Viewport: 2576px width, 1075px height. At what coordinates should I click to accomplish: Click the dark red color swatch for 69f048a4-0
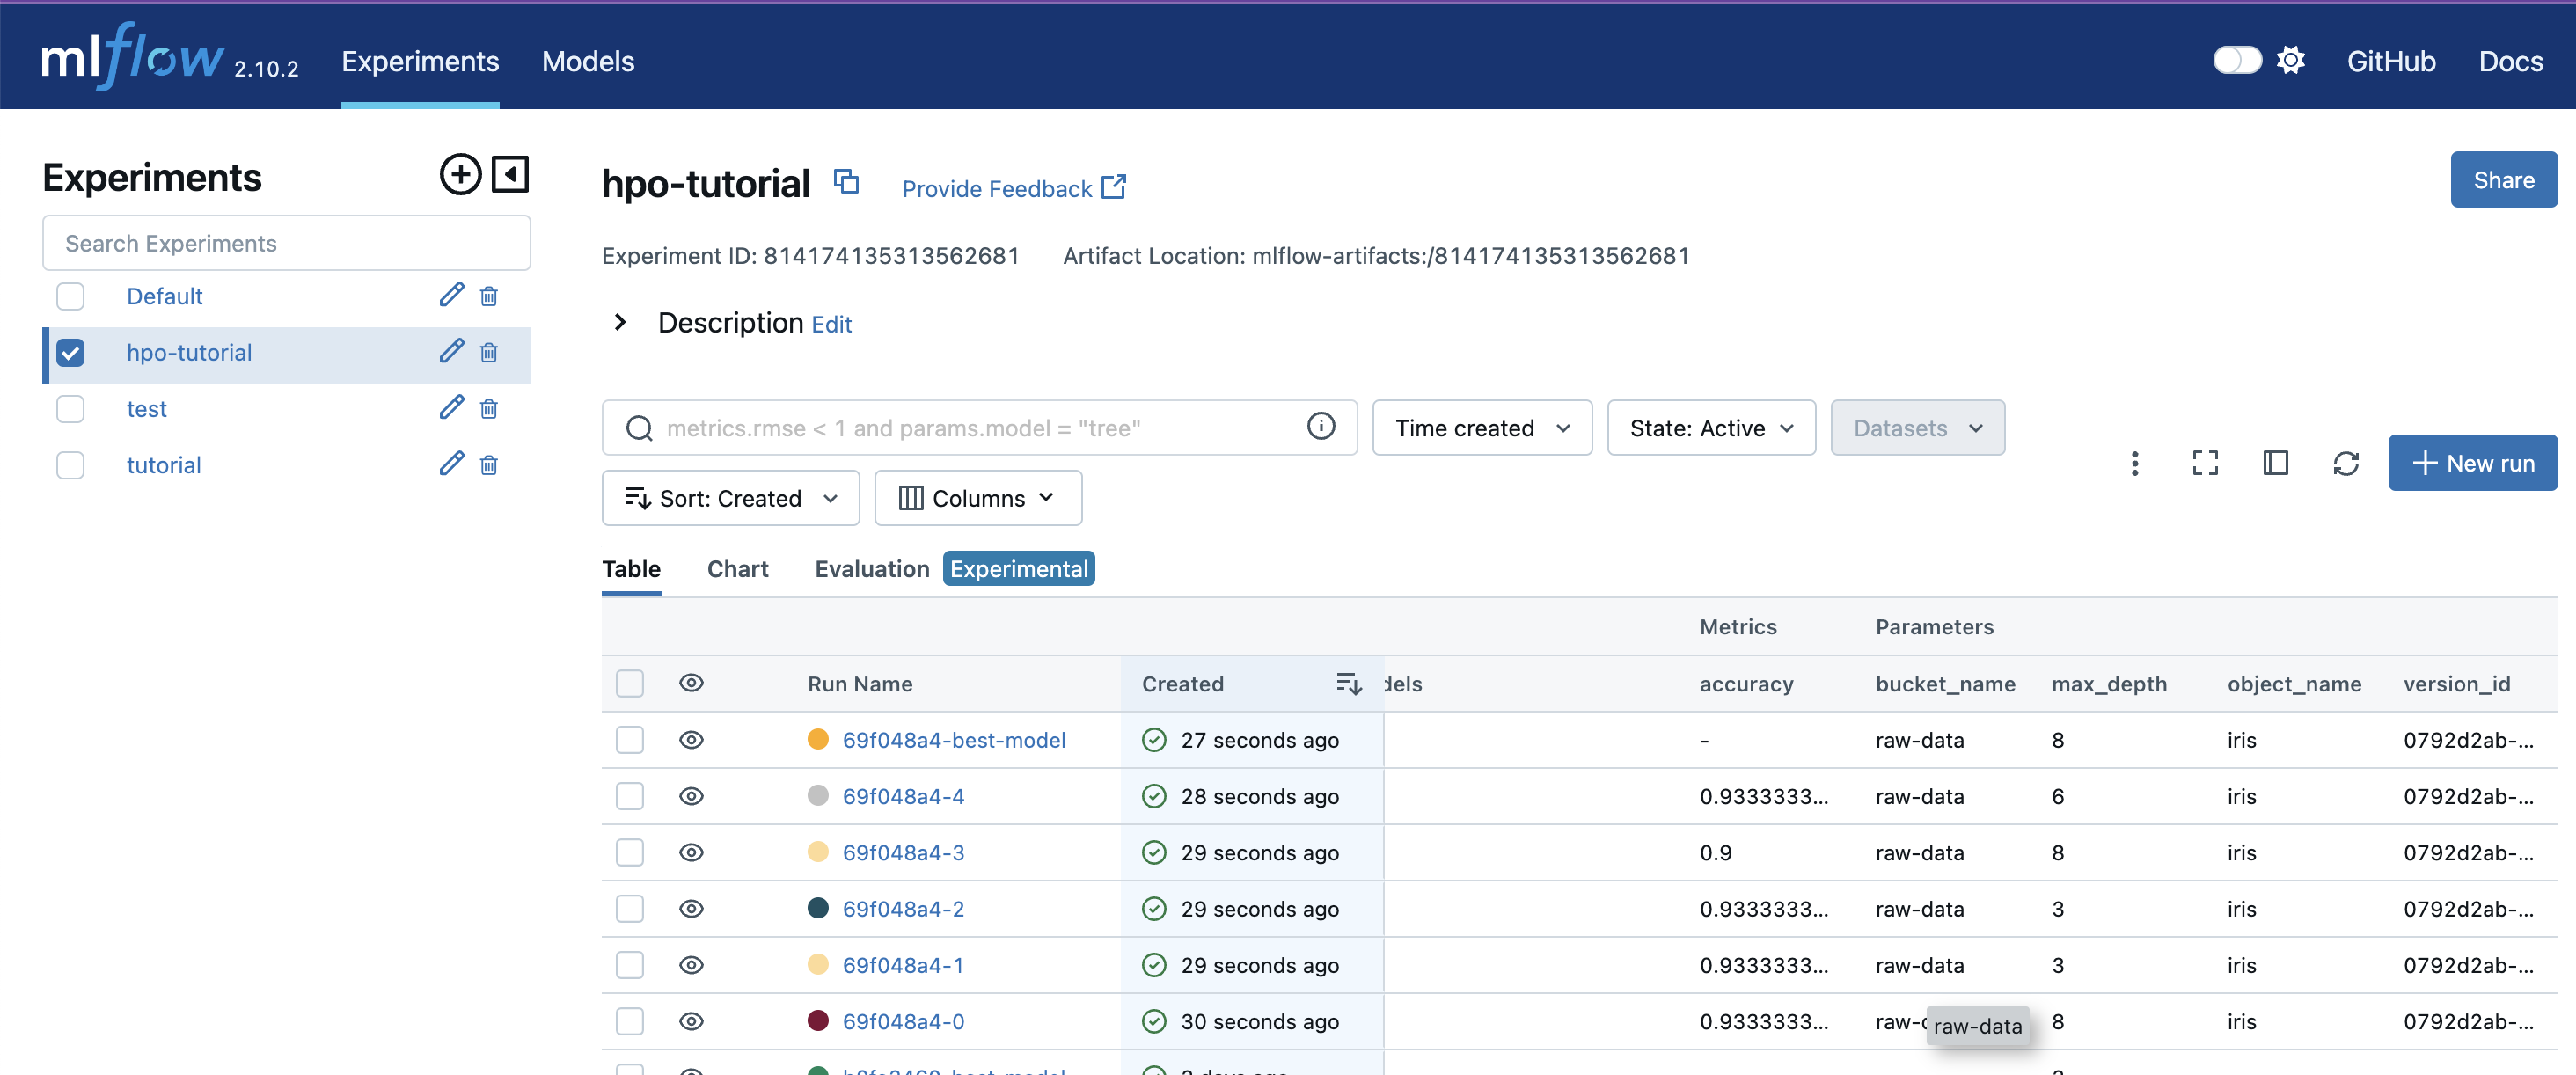click(817, 1020)
